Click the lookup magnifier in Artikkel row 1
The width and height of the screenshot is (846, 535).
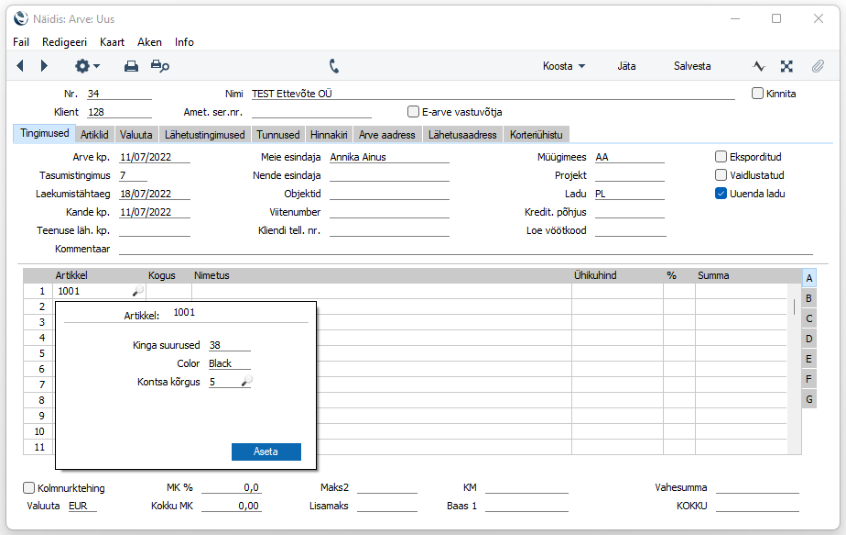point(138,291)
